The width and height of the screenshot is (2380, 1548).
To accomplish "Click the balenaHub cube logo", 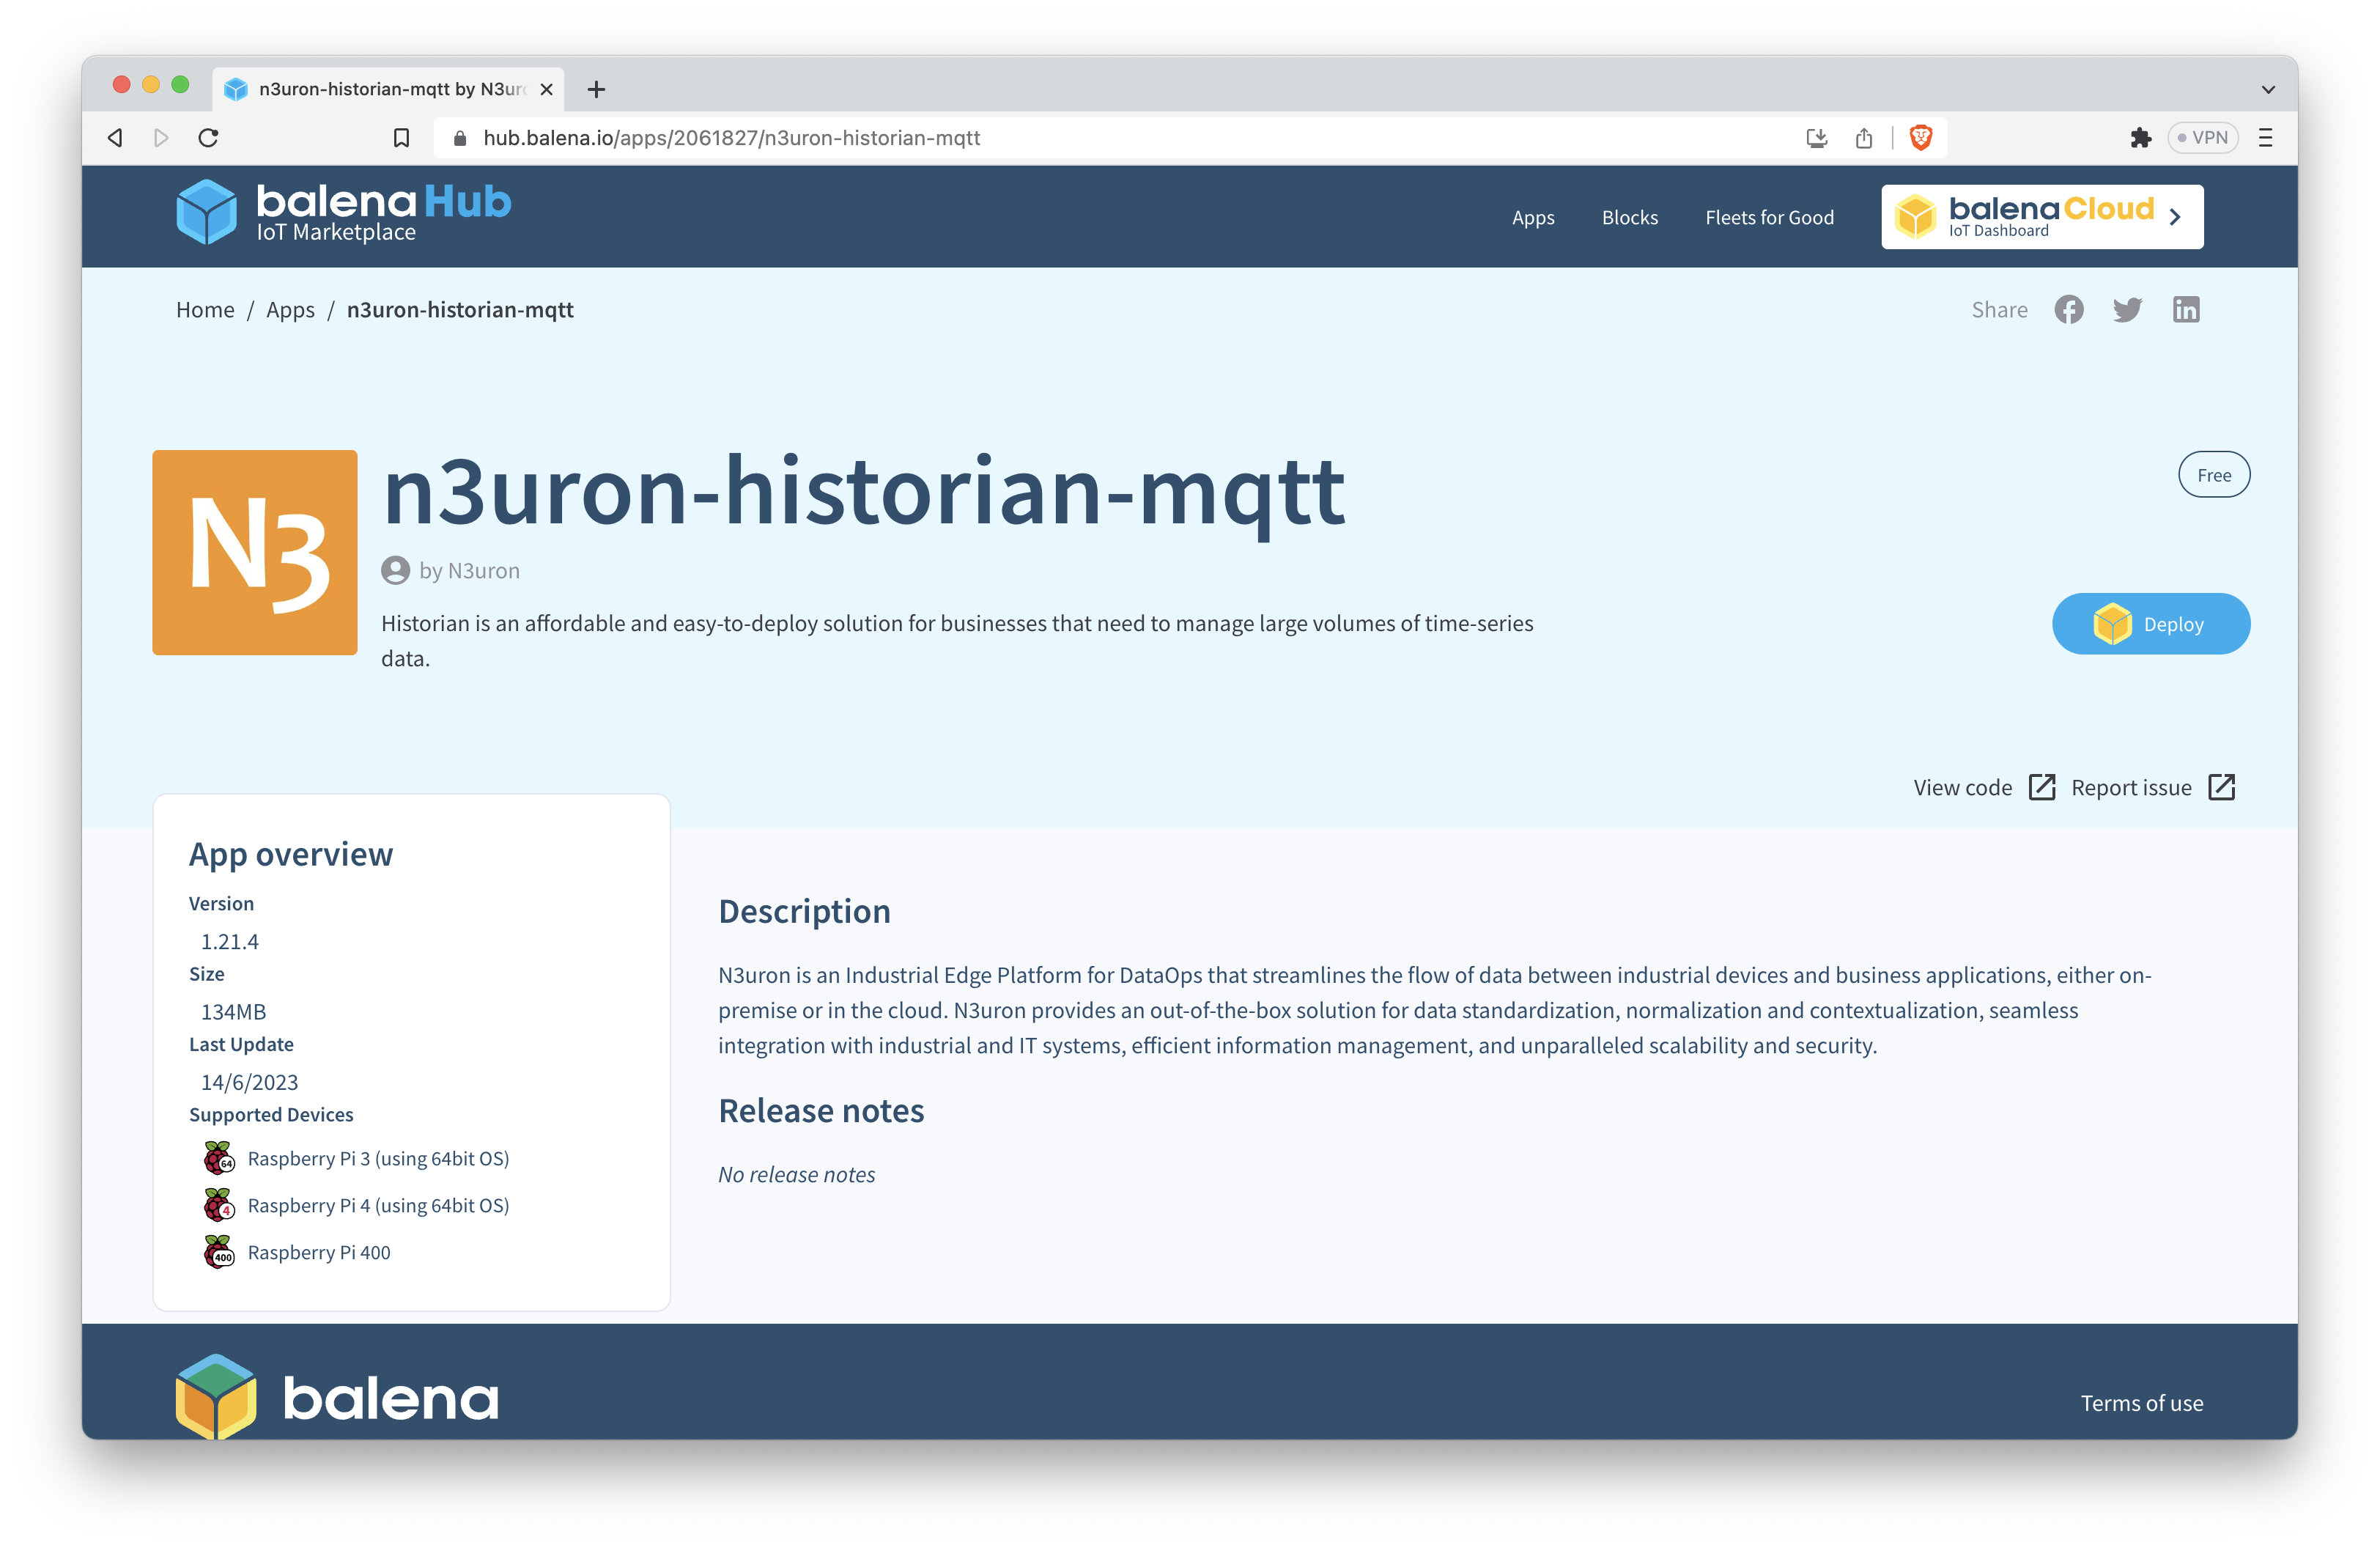I will click(x=207, y=212).
